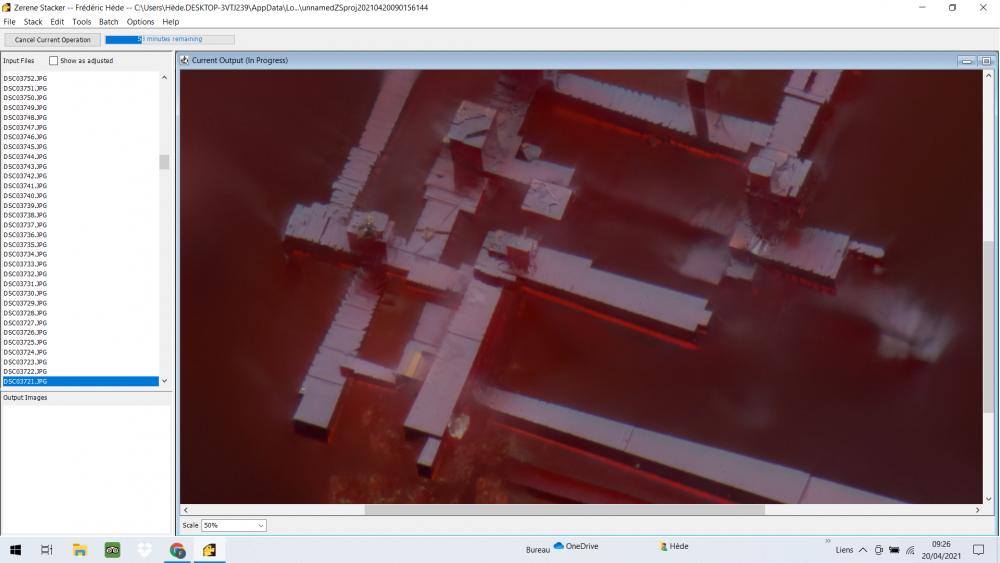Enable the Show as adjusted checkbox
The width and height of the screenshot is (1000, 563).
pos(54,61)
